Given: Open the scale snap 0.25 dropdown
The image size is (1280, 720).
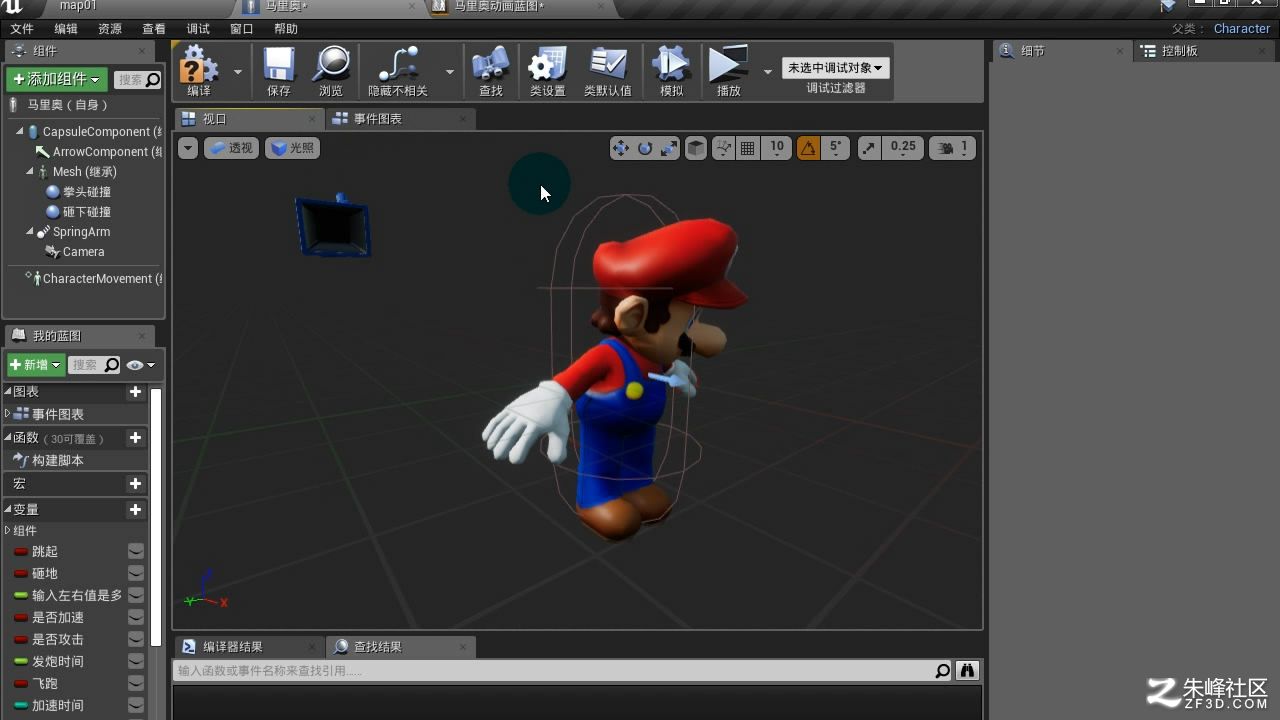Looking at the screenshot, I should coord(903,148).
